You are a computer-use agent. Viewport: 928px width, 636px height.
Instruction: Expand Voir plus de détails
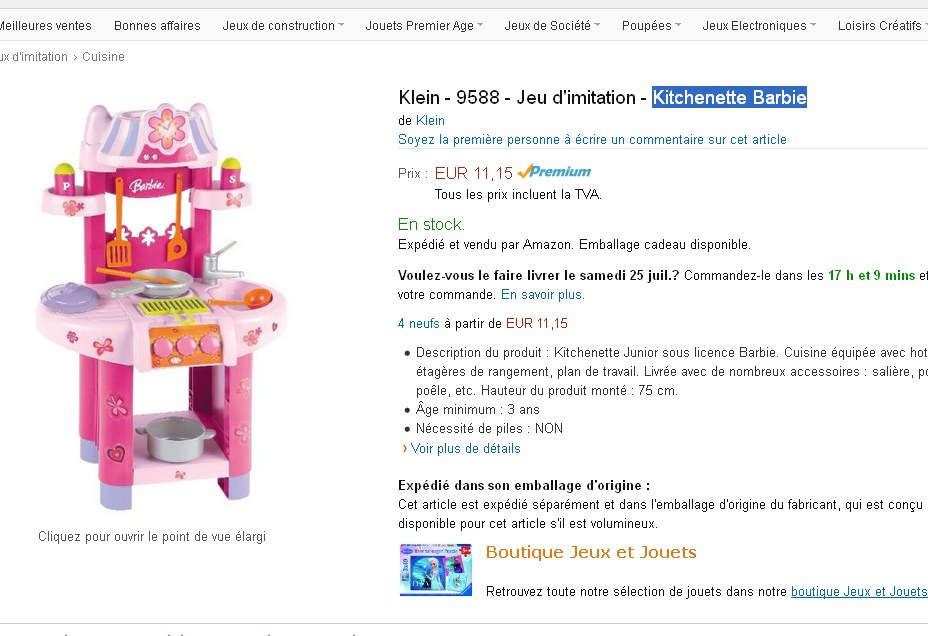465,449
